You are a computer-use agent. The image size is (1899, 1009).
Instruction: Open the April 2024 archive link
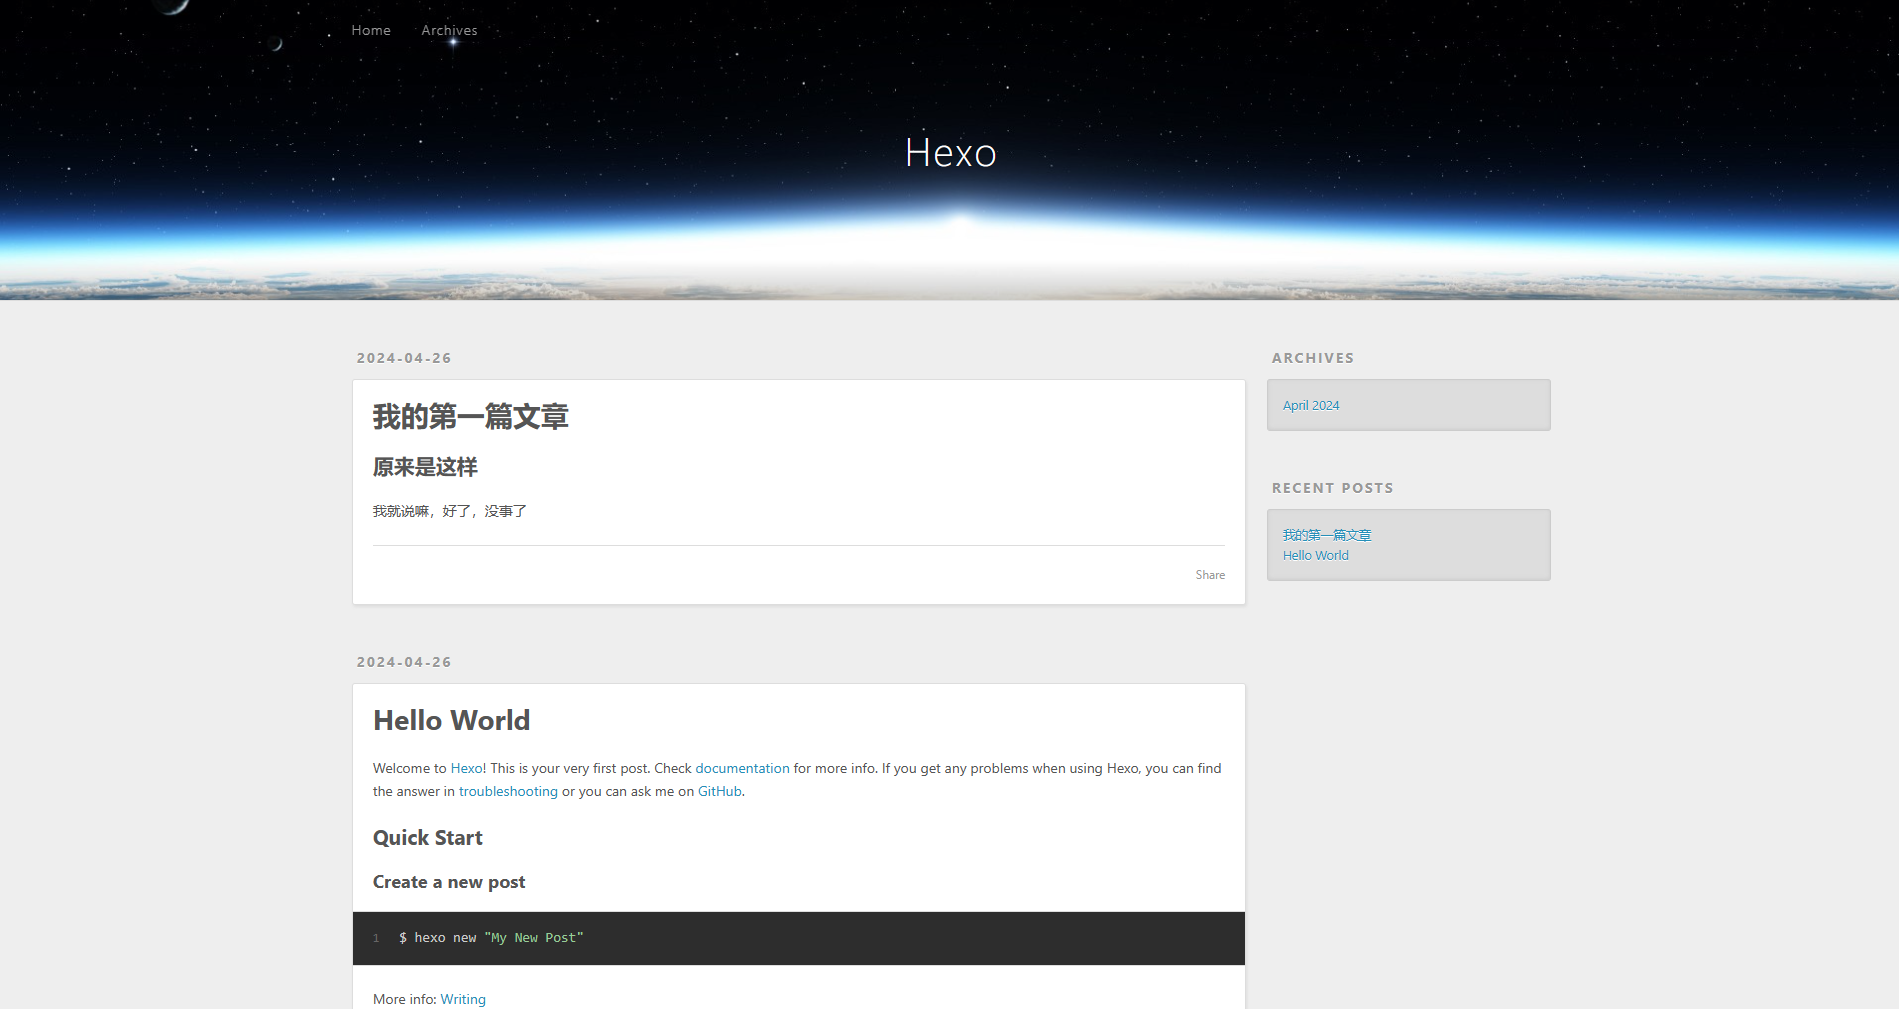[1310, 405]
